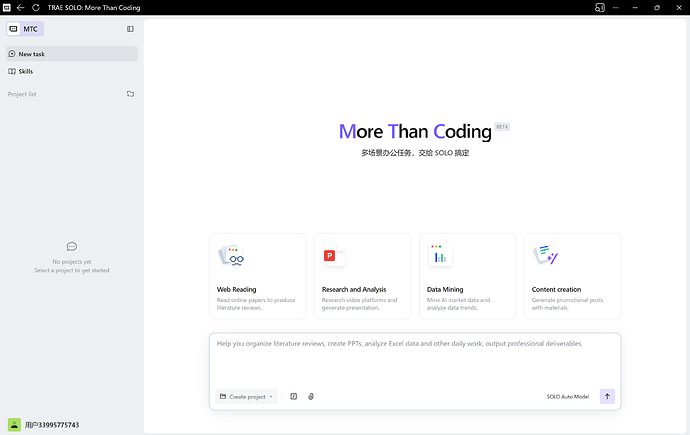
Task: Click the TRAE app logo in title bar
Action: (x=7, y=7)
